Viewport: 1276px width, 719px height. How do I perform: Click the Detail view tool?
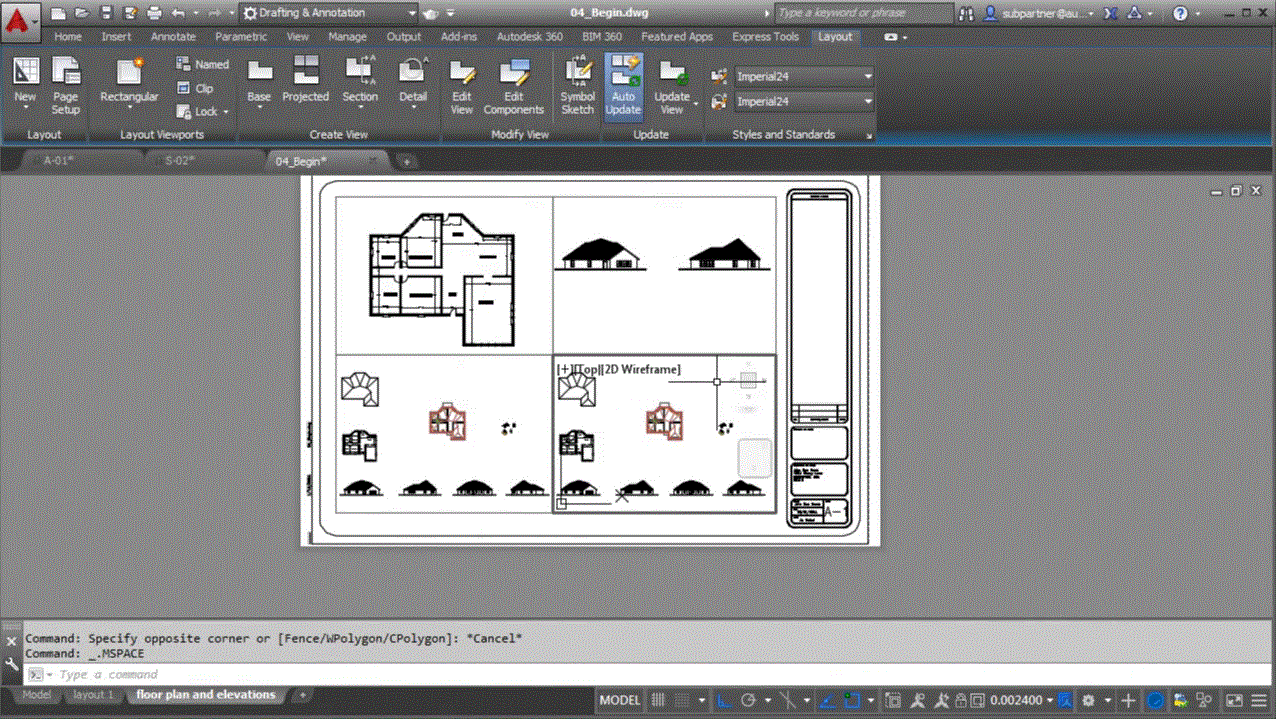(413, 82)
